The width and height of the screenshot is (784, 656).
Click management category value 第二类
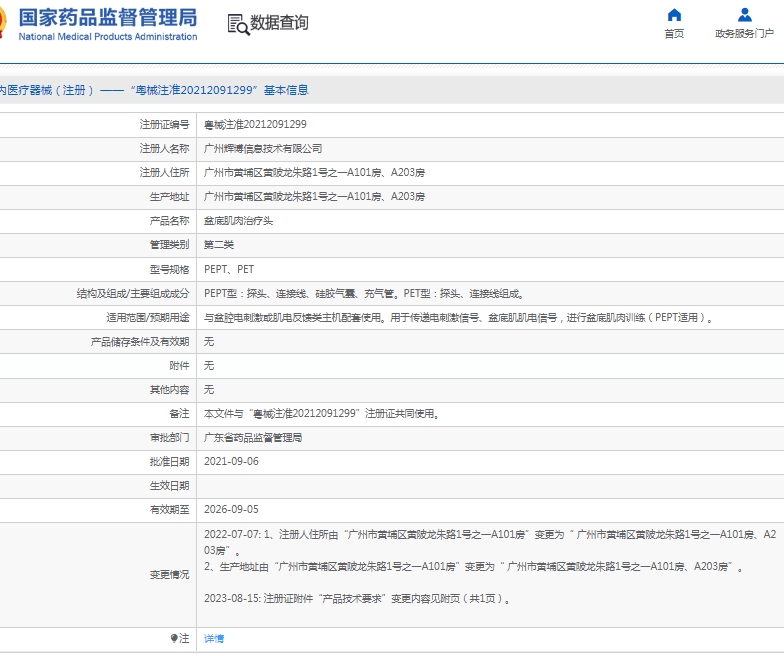pyautogui.click(x=219, y=244)
